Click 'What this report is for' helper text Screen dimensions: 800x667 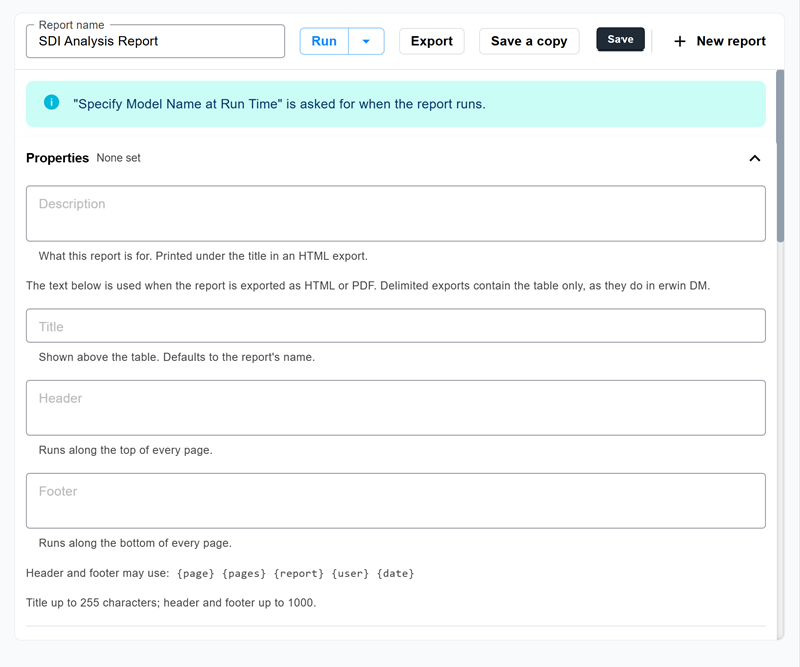pyautogui.click(x=203, y=256)
